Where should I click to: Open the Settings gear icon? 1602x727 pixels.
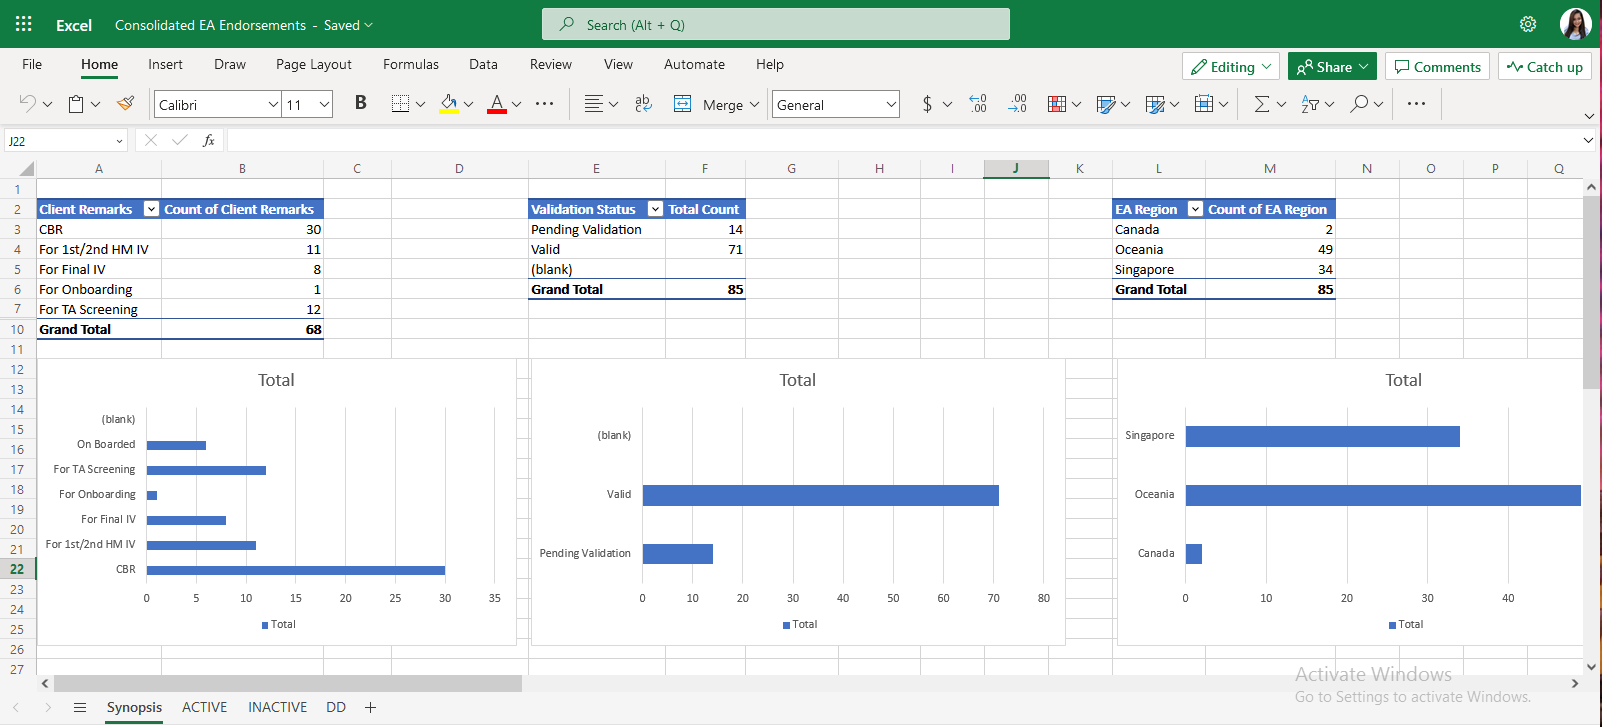pos(1527,24)
